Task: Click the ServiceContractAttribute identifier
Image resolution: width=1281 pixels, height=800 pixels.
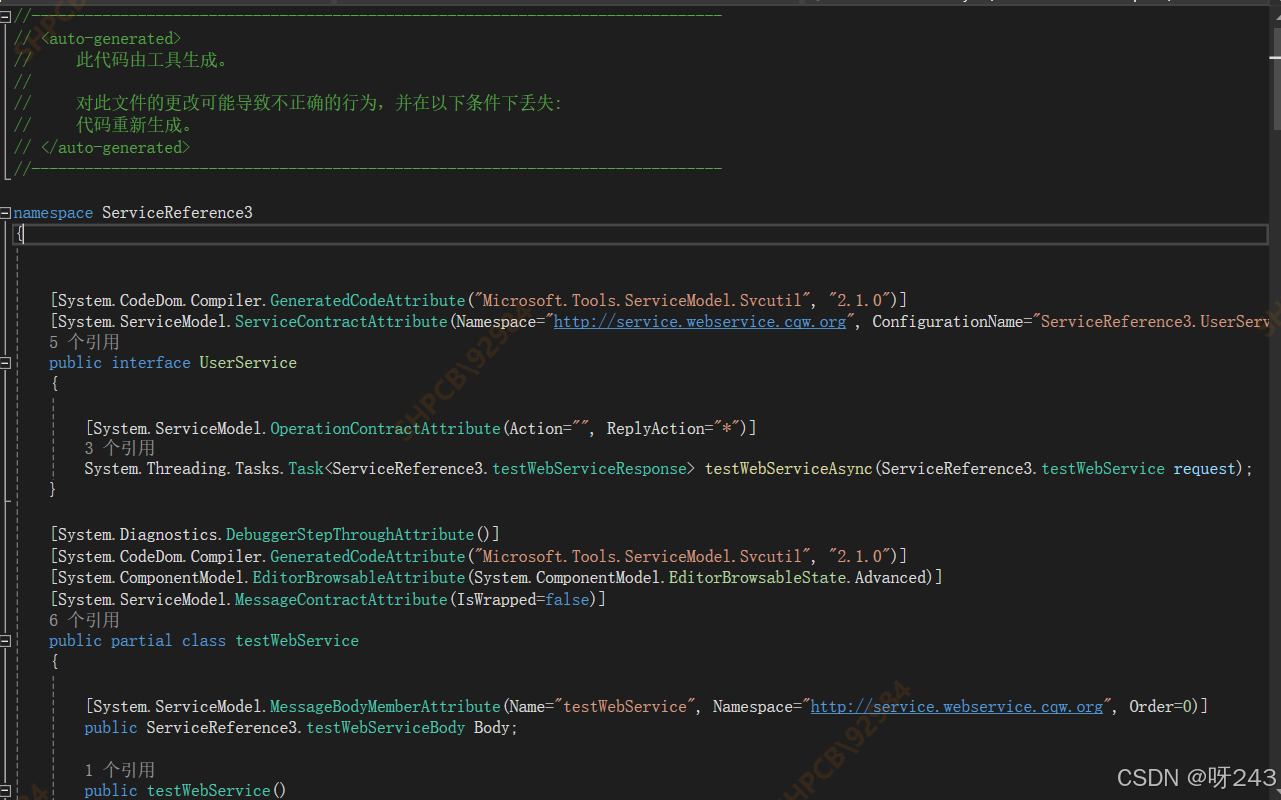Action: point(341,321)
